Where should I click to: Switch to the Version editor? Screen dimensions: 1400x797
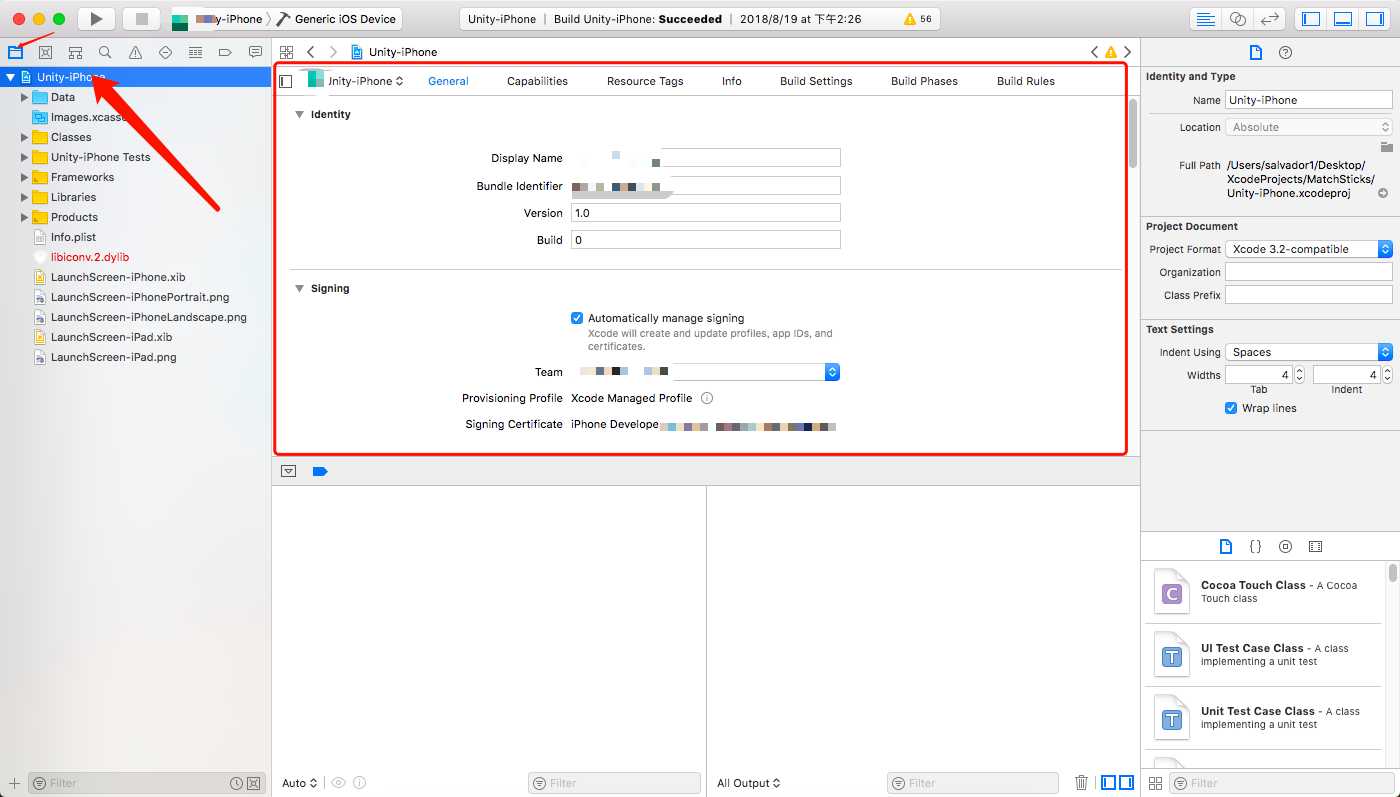(x=1270, y=19)
